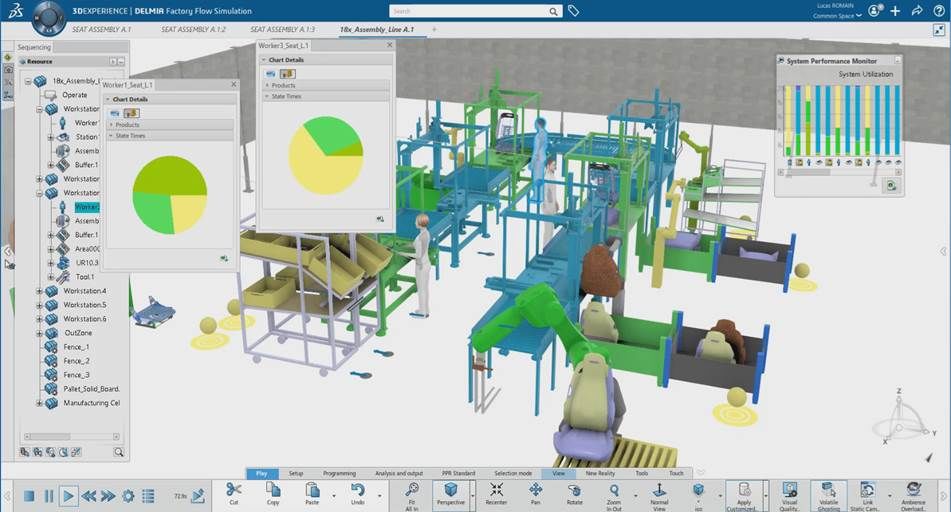Click the Apply Customized view tool

[744, 495]
